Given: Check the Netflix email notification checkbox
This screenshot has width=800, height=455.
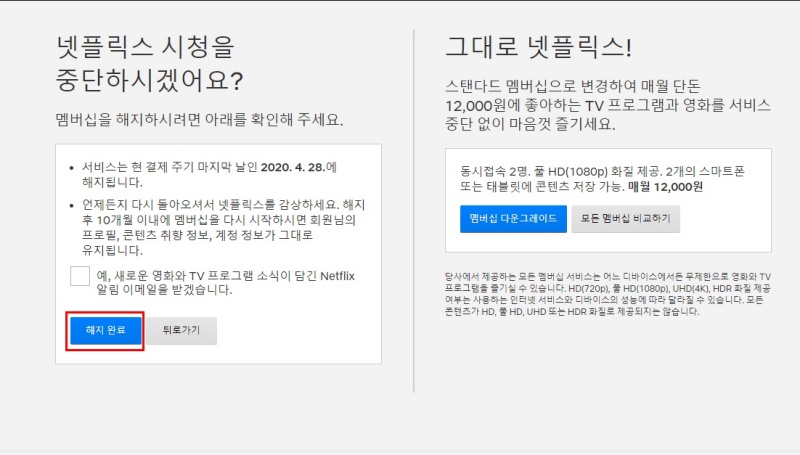Looking at the screenshot, I should click(x=80, y=276).
